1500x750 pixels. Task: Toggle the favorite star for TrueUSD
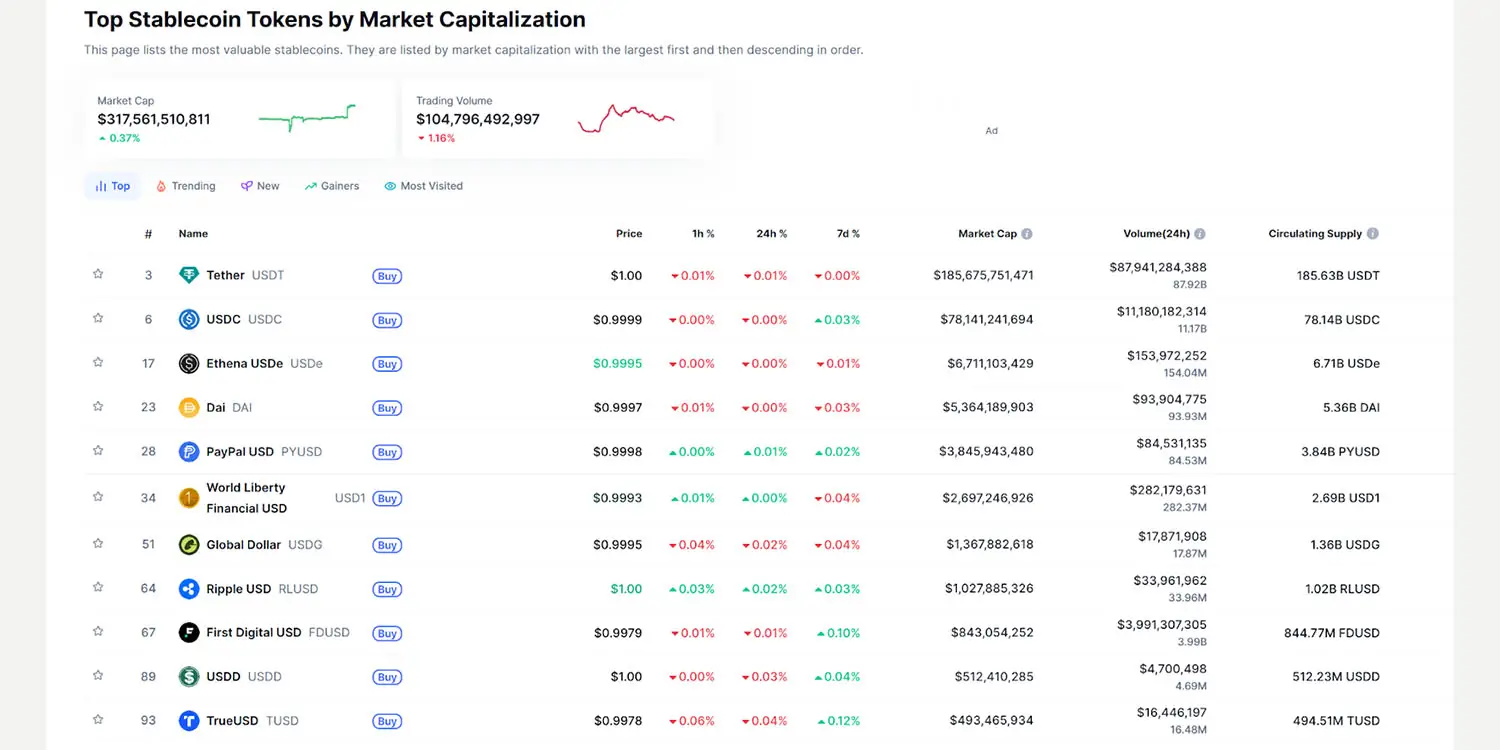tap(98, 718)
